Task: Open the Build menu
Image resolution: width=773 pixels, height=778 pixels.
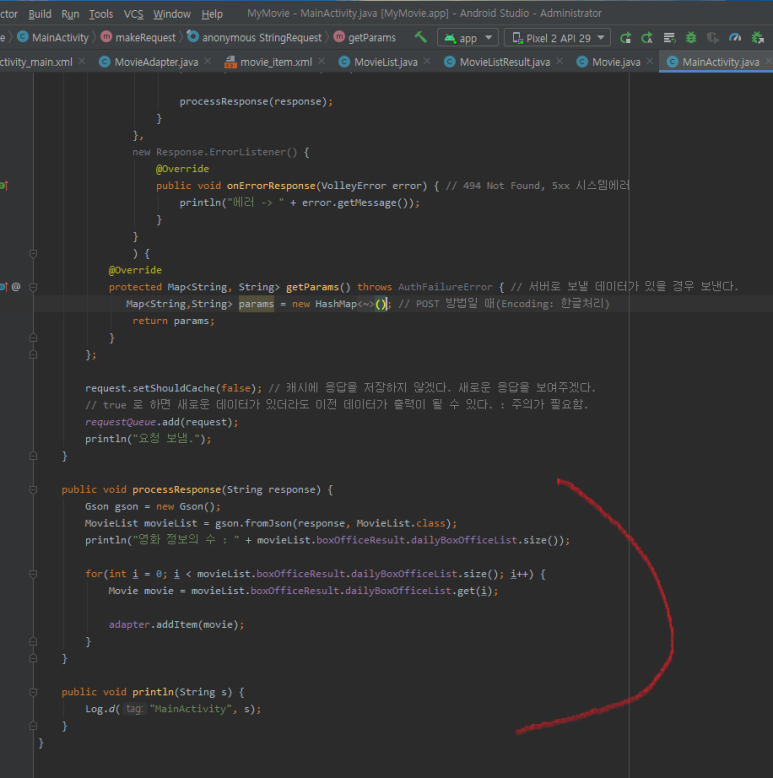Action: 40,14
